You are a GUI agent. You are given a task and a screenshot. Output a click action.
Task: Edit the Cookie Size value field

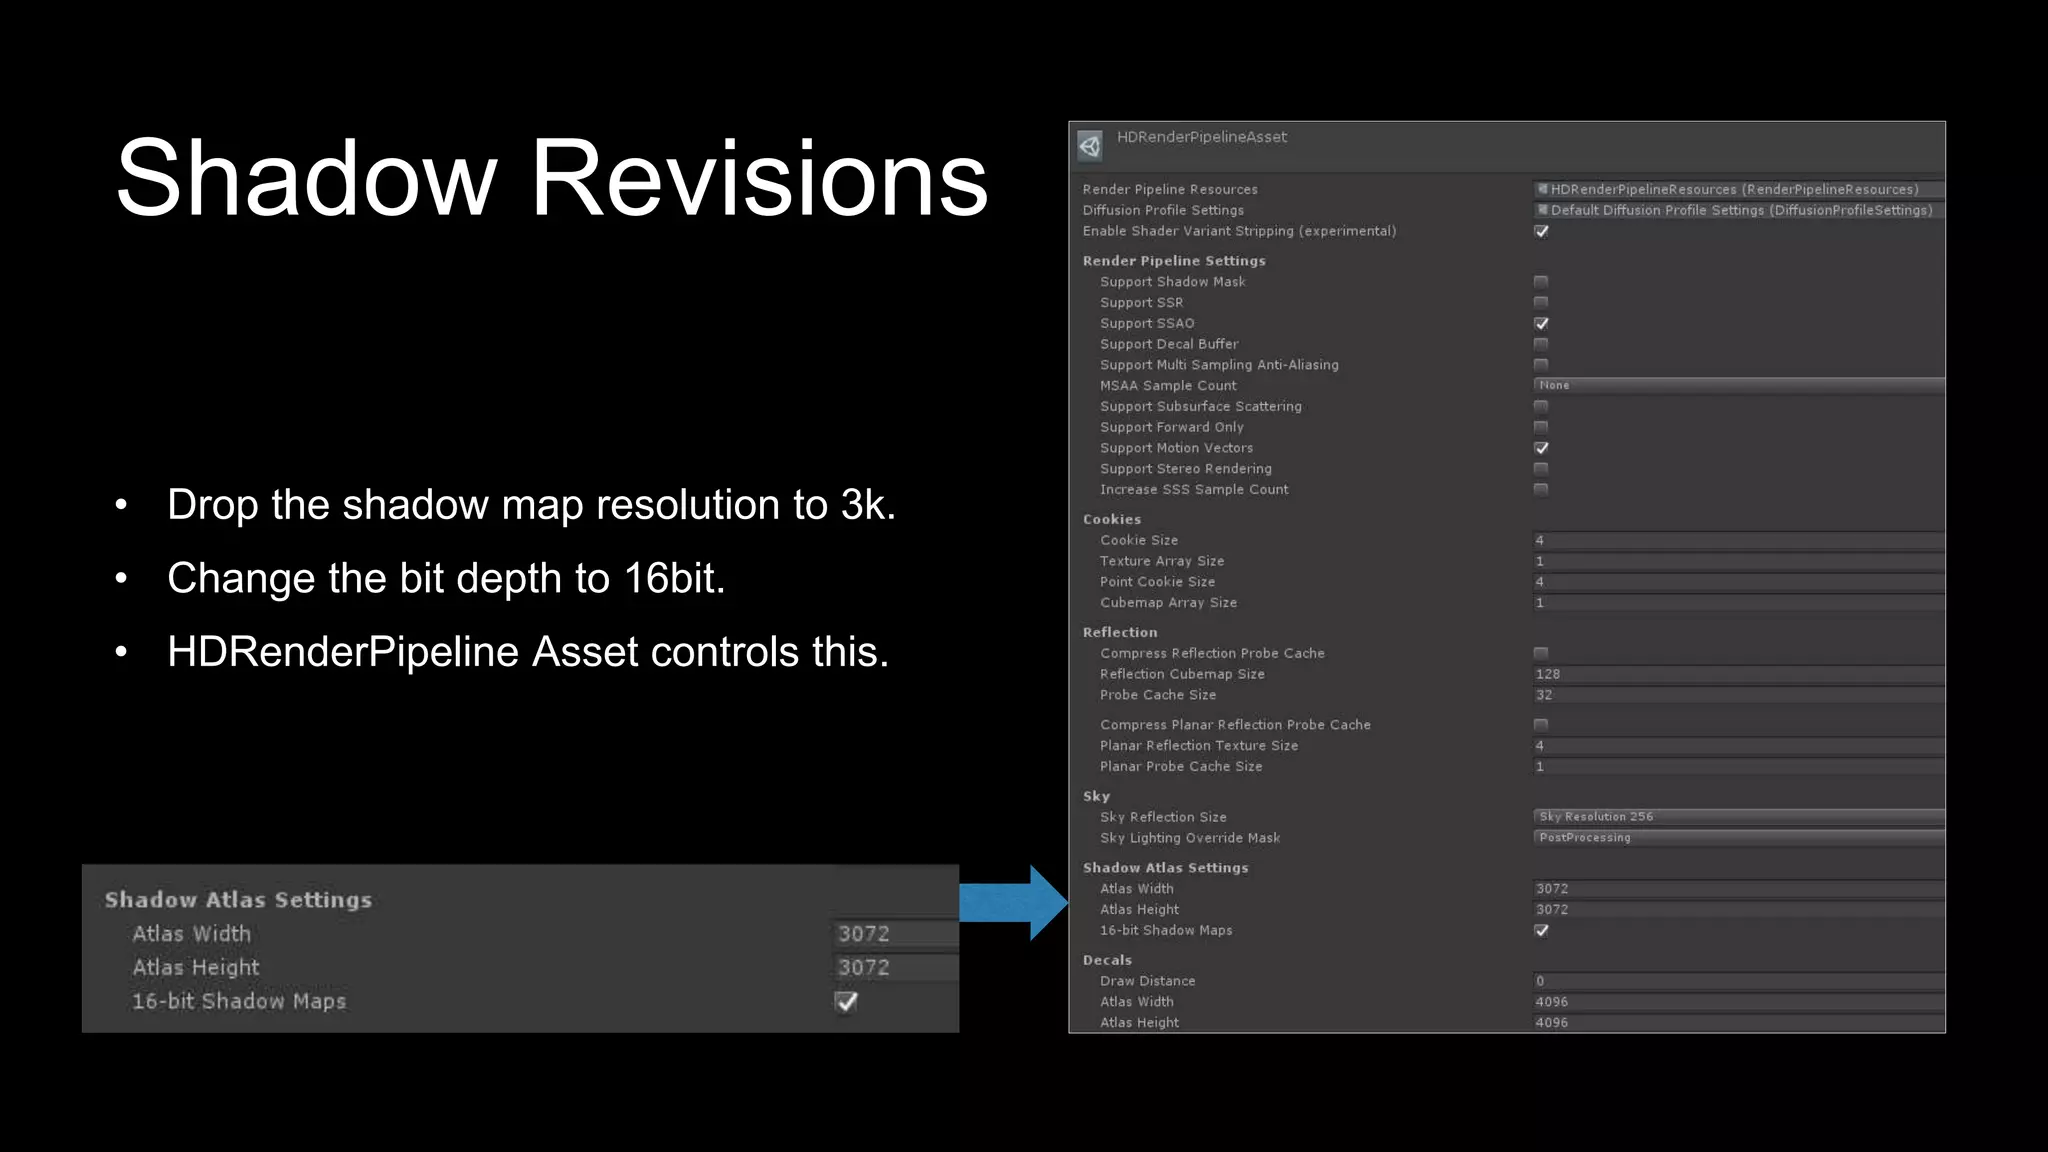pyautogui.click(x=1739, y=540)
